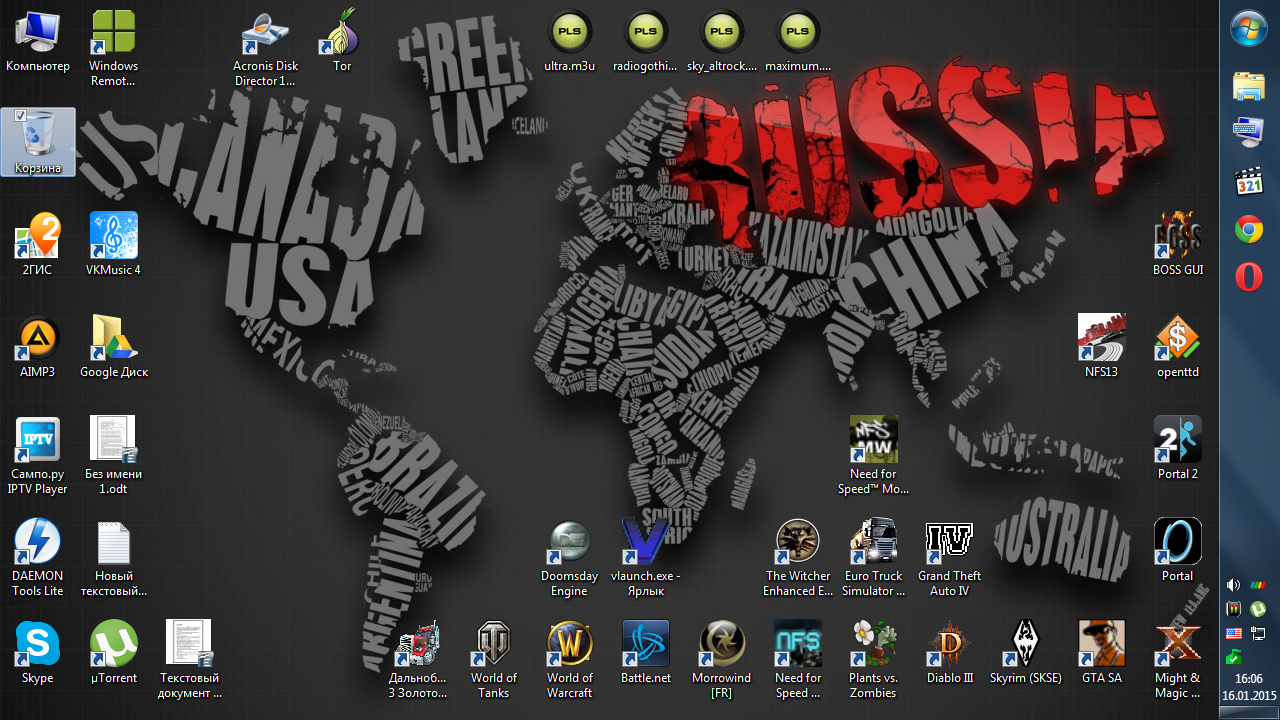Select the µTorrent desktop shortcut
The image size is (1280, 720).
[114, 653]
